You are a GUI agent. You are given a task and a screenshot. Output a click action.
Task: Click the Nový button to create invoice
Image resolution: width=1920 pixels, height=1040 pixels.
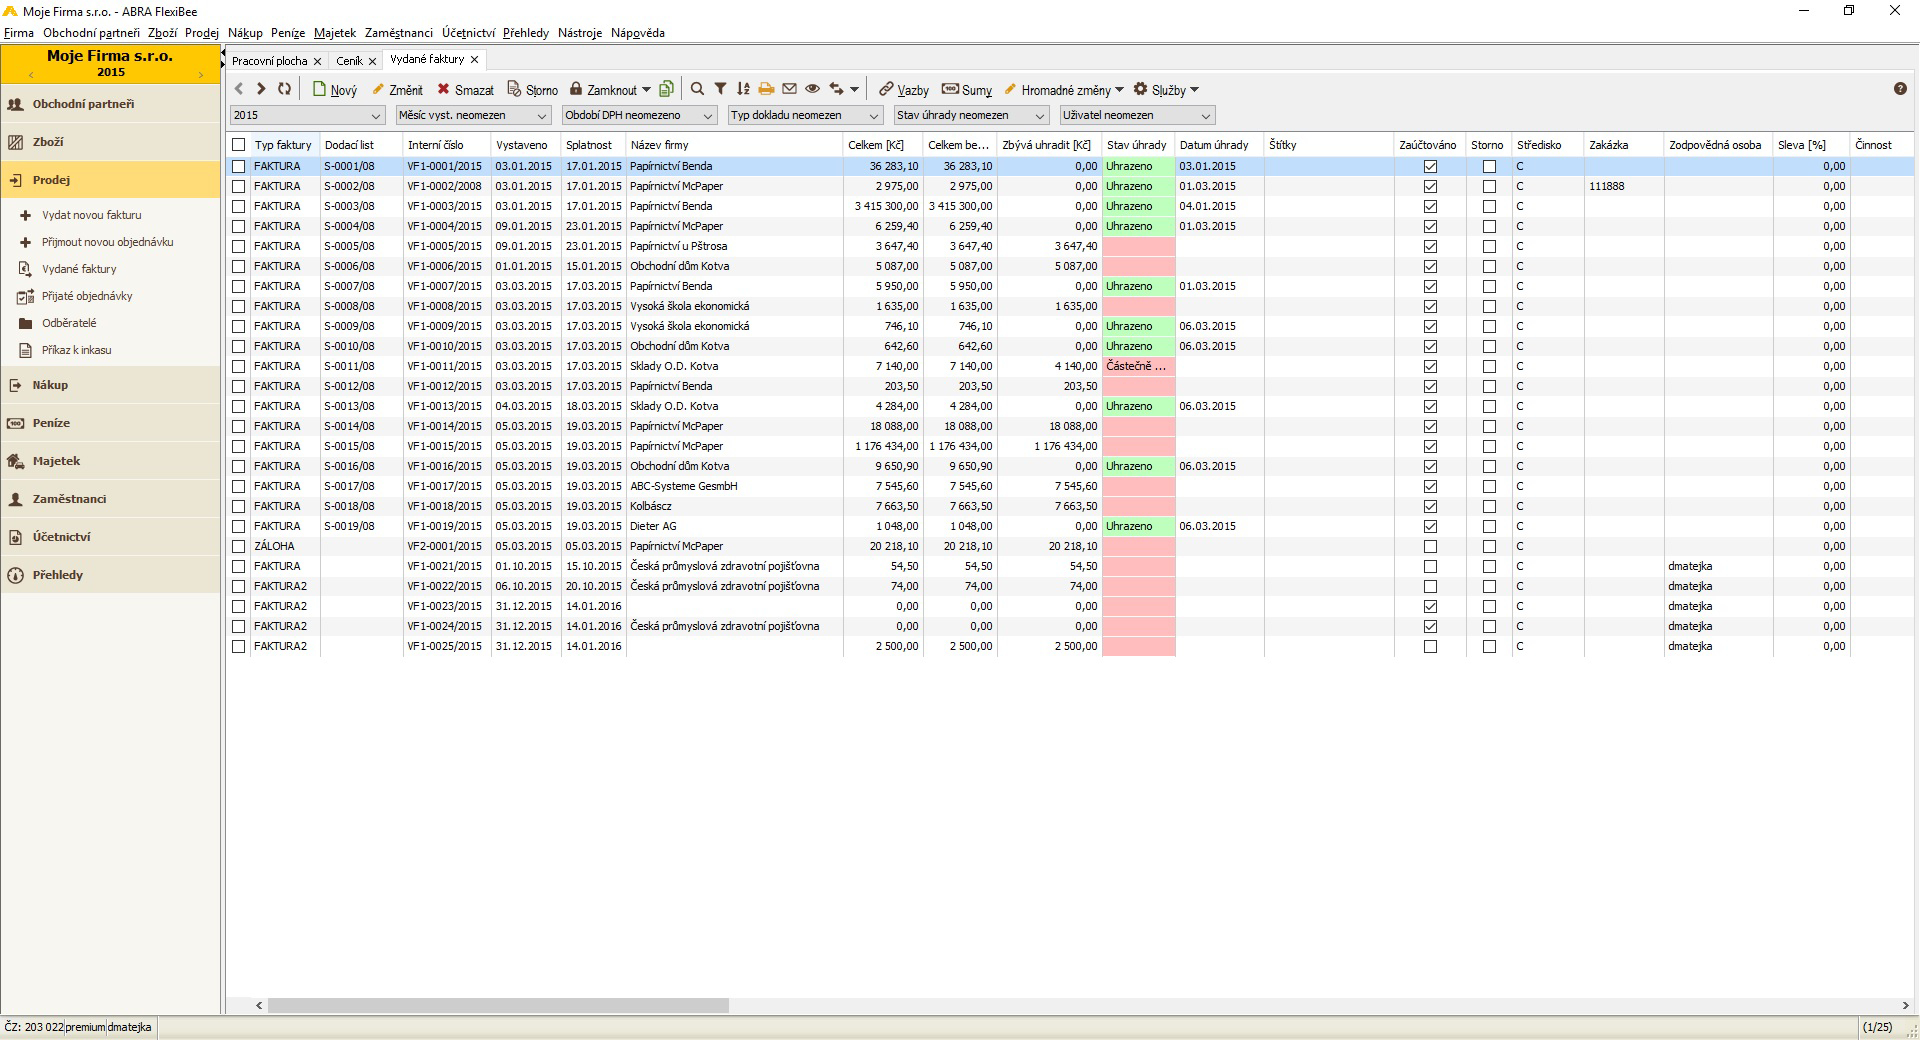[x=335, y=90]
